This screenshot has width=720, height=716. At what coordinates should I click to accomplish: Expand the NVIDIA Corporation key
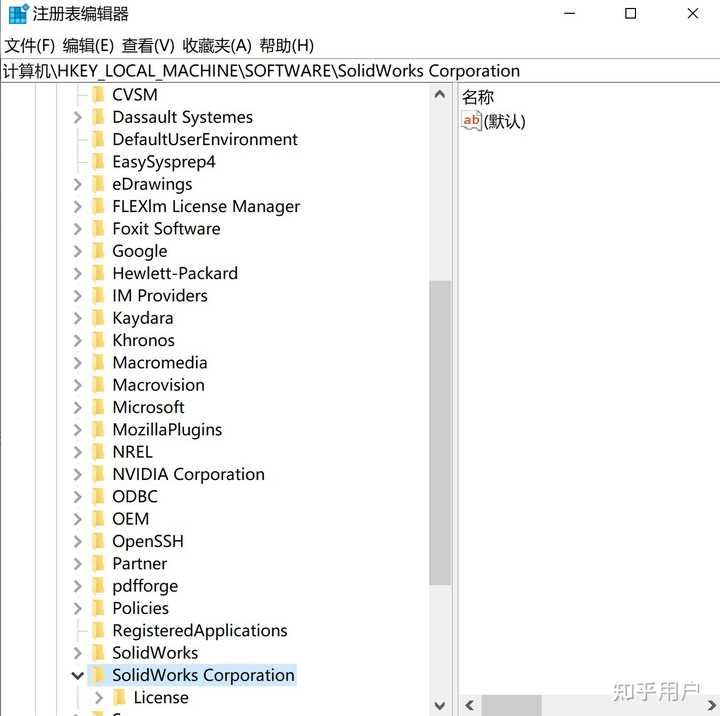78,474
